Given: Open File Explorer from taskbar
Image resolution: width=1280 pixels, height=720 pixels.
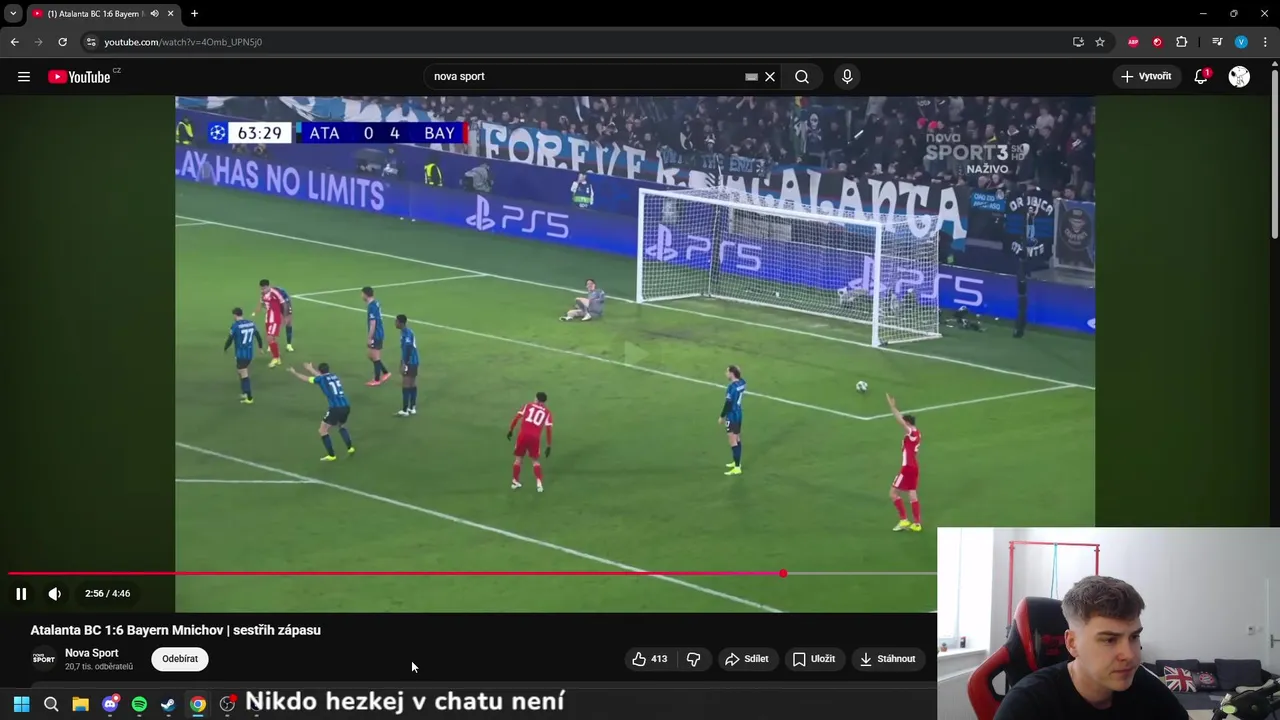Looking at the screenshot, I should (80, 704).
